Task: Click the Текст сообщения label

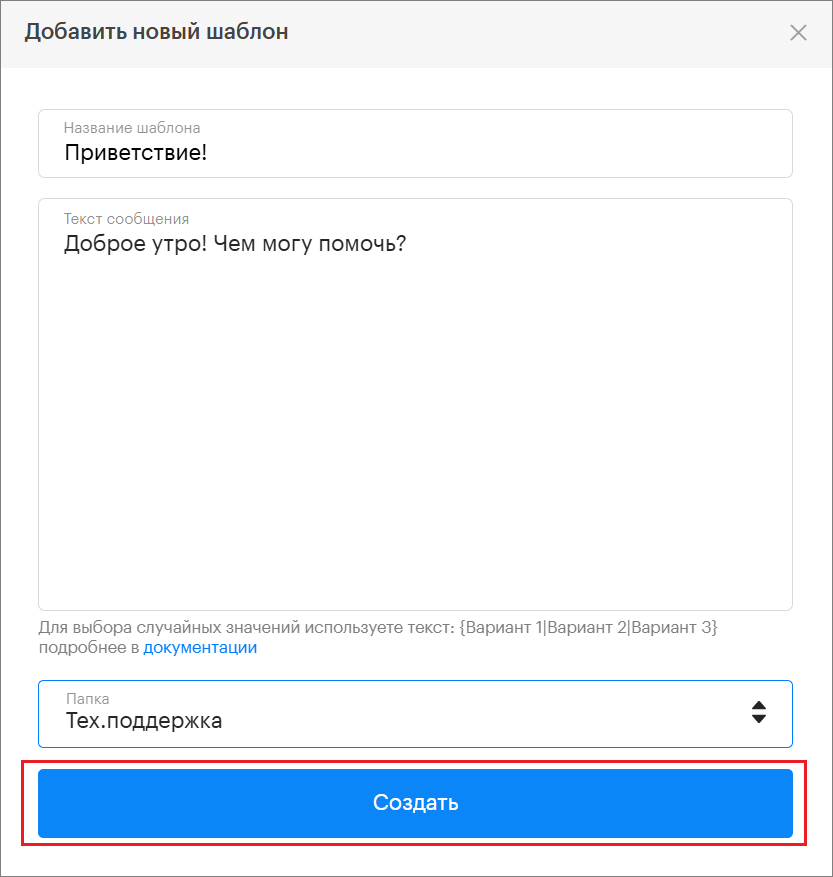Action: click(126, 219)
